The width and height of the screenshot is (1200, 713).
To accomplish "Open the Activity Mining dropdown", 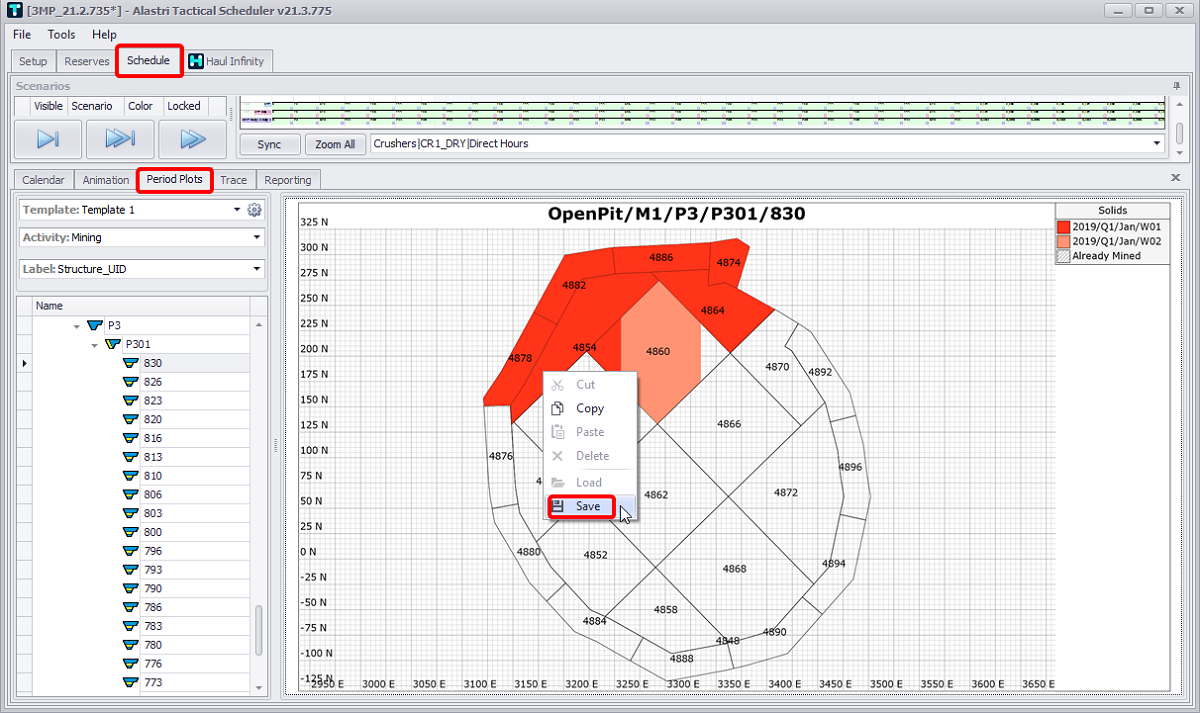I will [x=257, y=238].
